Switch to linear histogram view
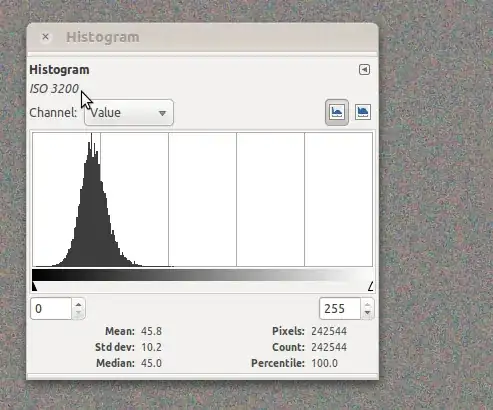The height and width of the screenshot is (410, 493). (337, 112)
